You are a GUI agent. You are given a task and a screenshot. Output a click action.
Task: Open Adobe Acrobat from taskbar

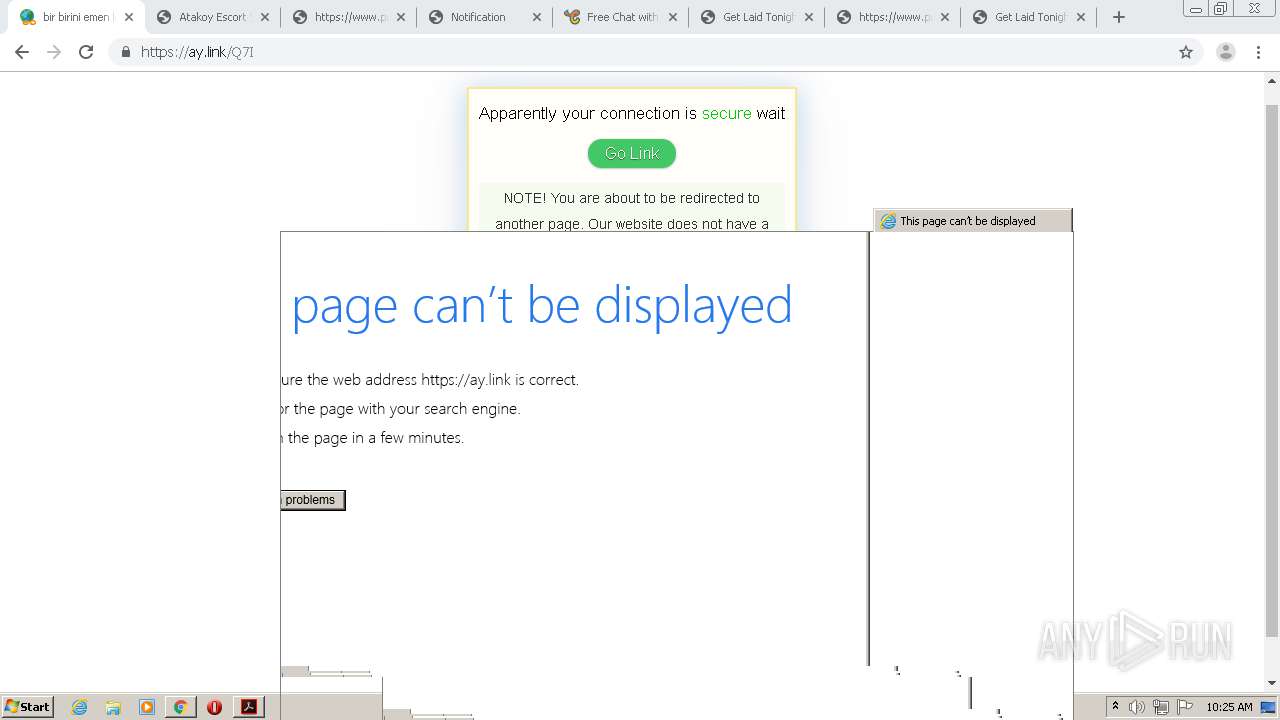(x=249, y=707)
